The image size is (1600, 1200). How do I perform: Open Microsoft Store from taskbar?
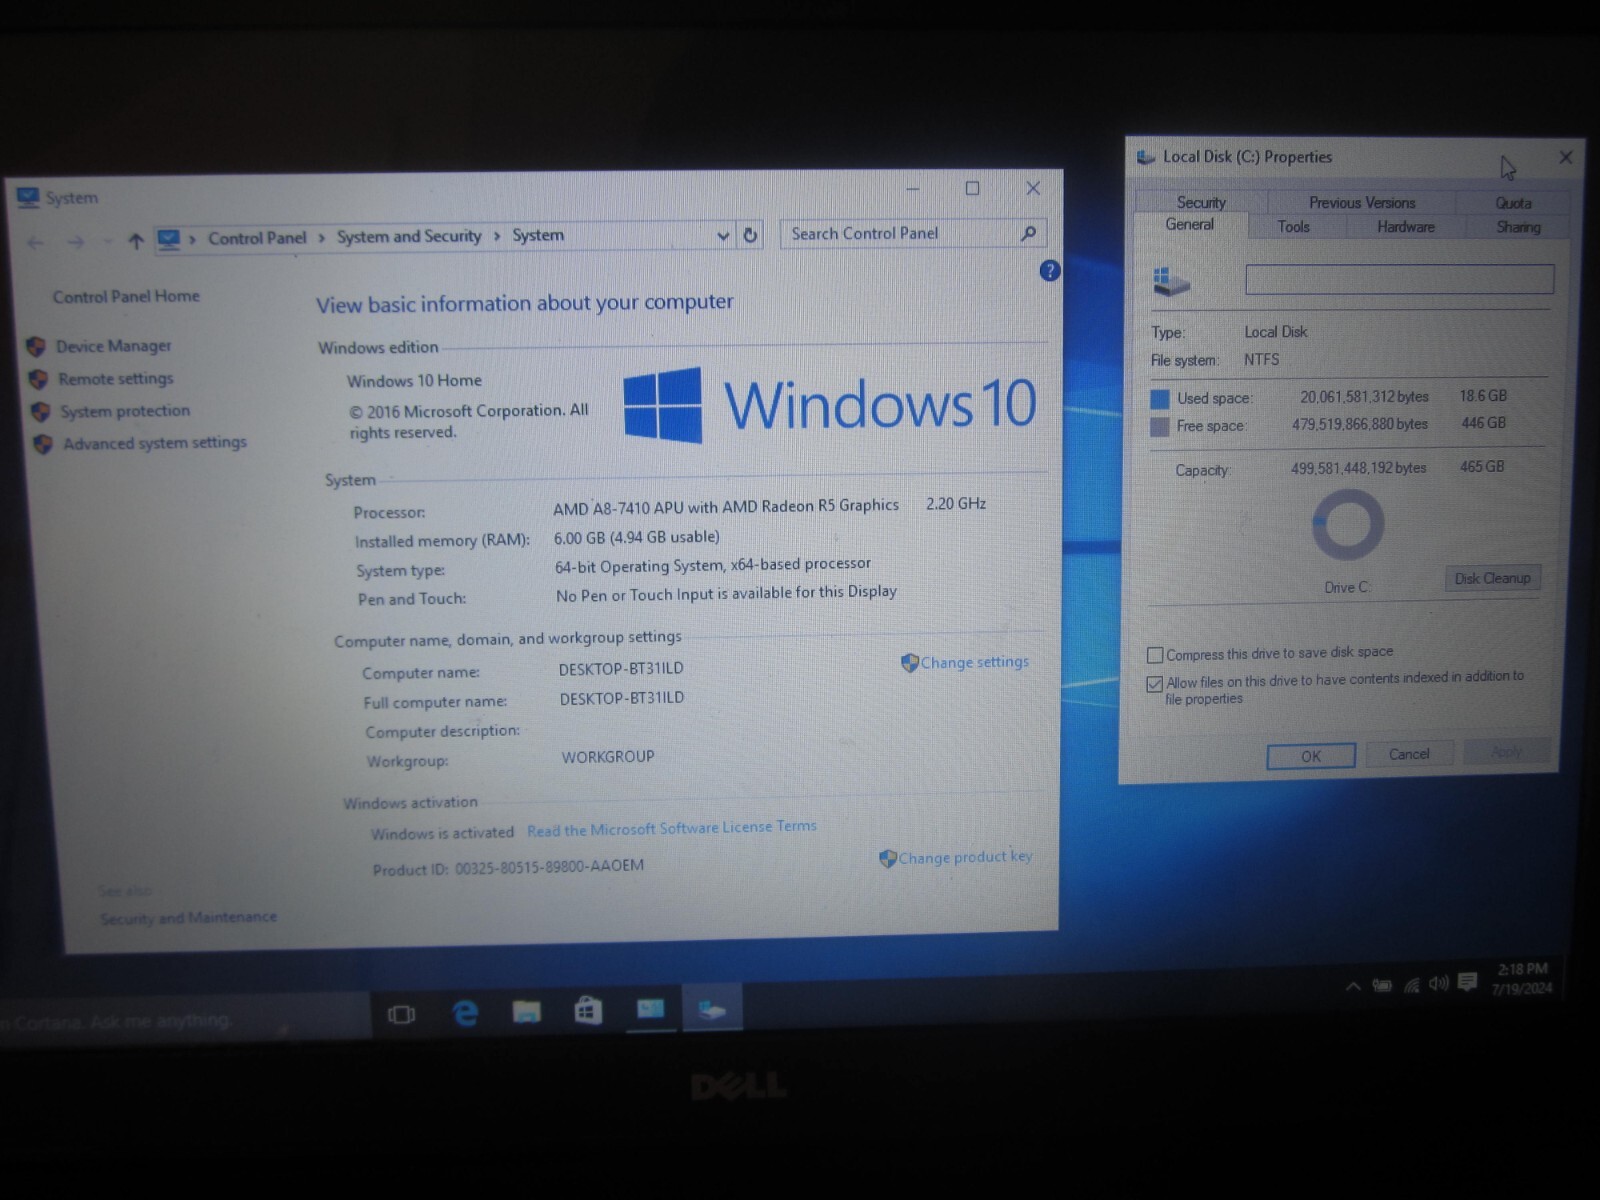pos(588,1011)
